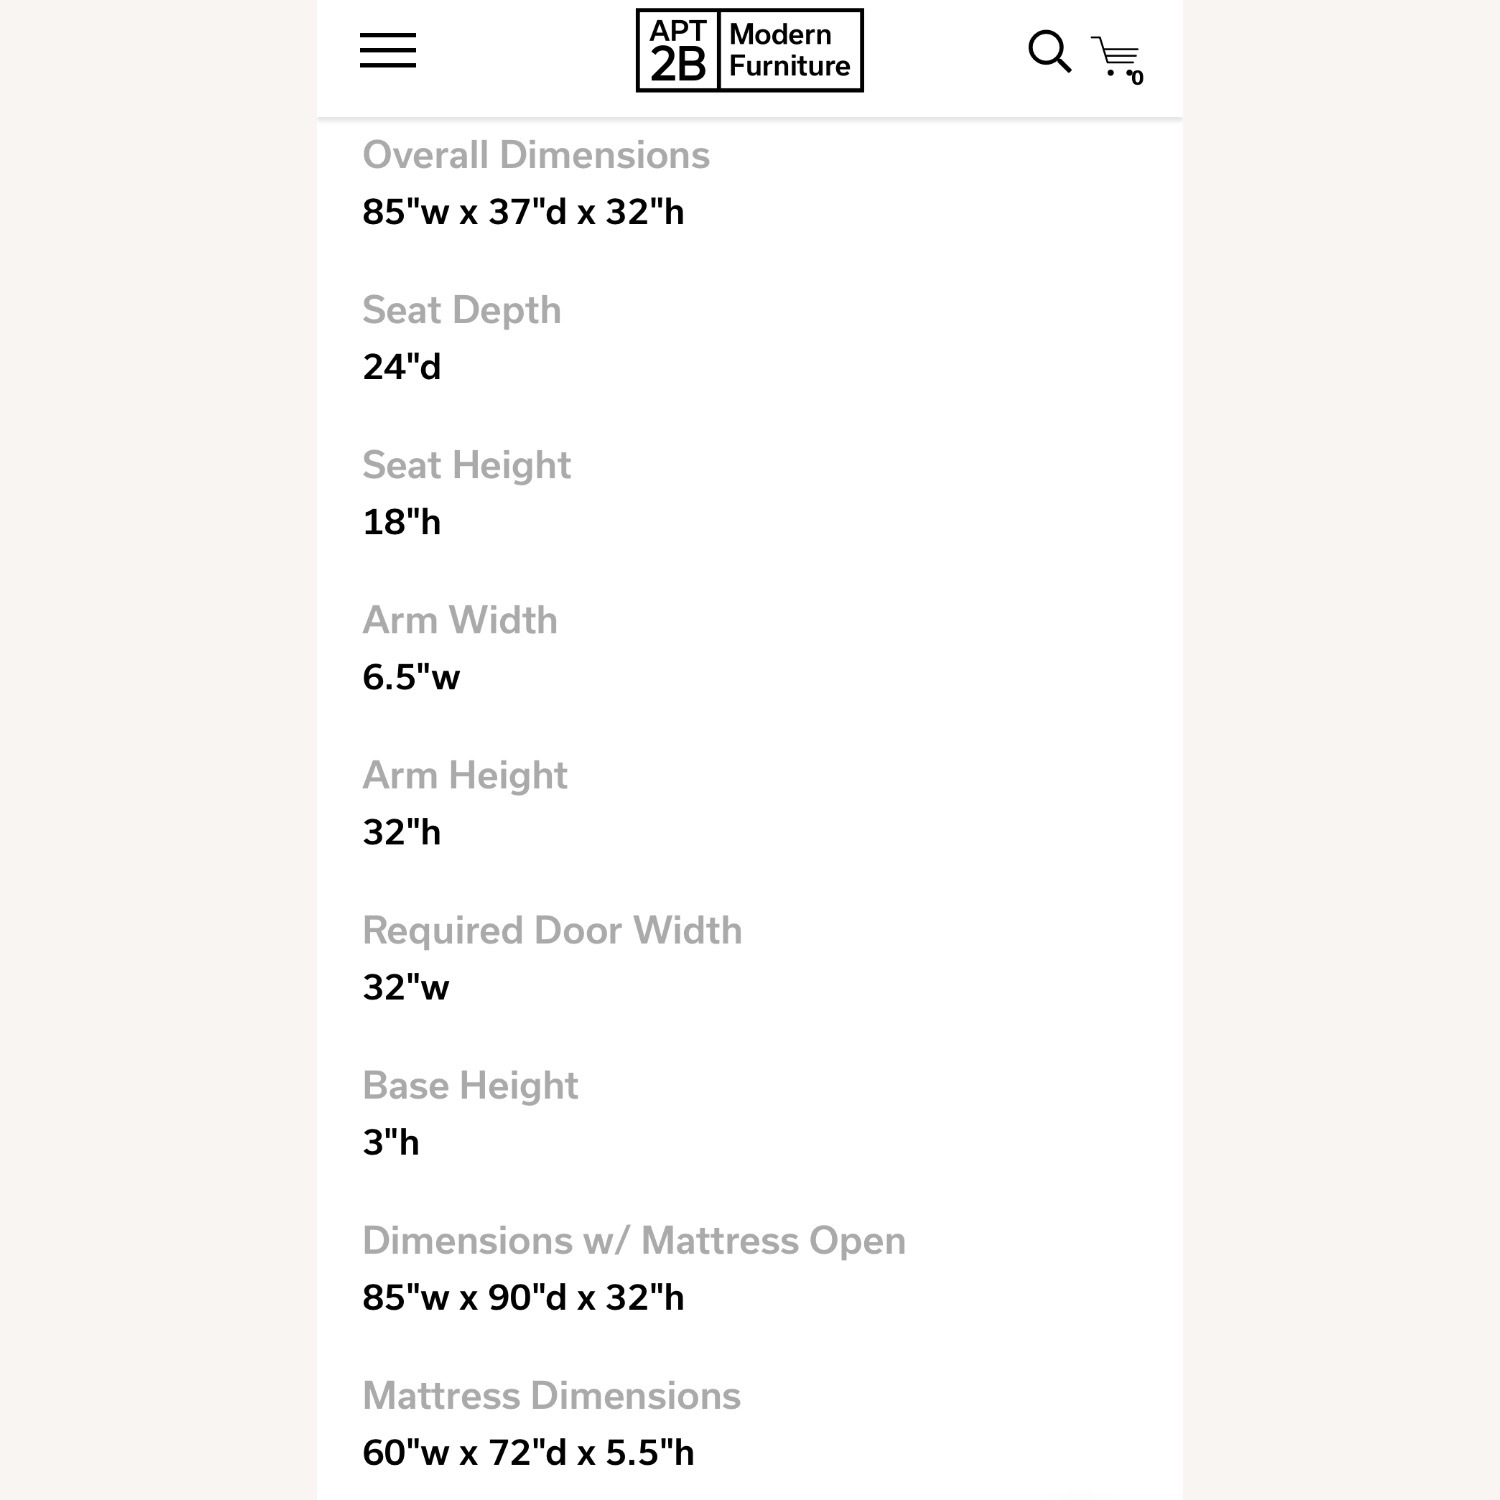Click the Arm Width label
The height and width of the screenshot is (1500, 1500).
459,620
